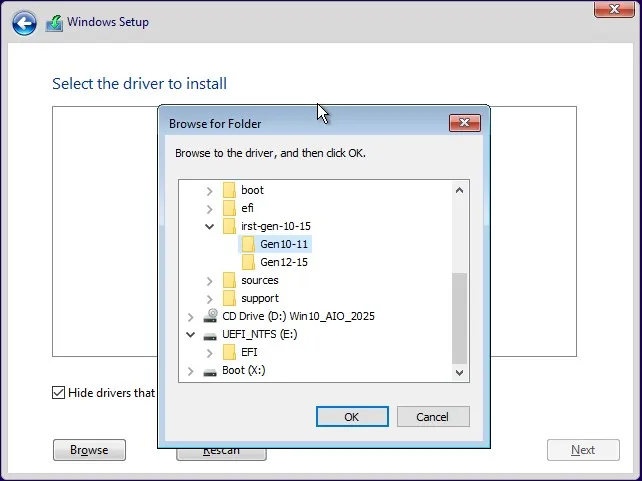The image size is (642, 481).
Task: Click the irst-gen-10-15 folder icon
Action: click(229, 226)
